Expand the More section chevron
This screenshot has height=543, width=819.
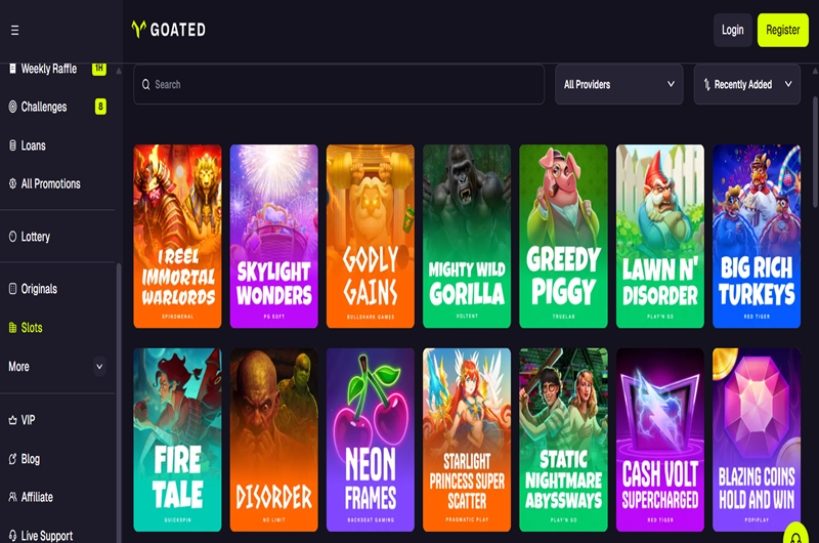point(99,367)
